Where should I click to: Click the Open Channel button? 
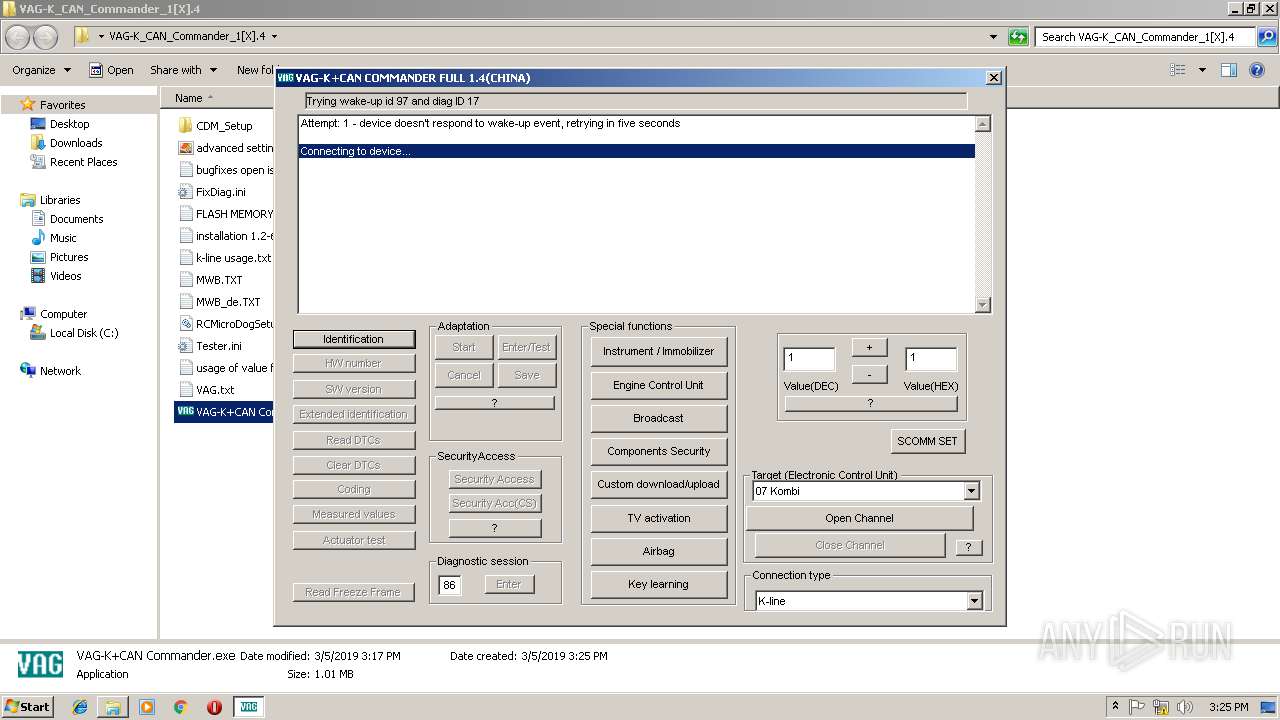tap(859, 518)
